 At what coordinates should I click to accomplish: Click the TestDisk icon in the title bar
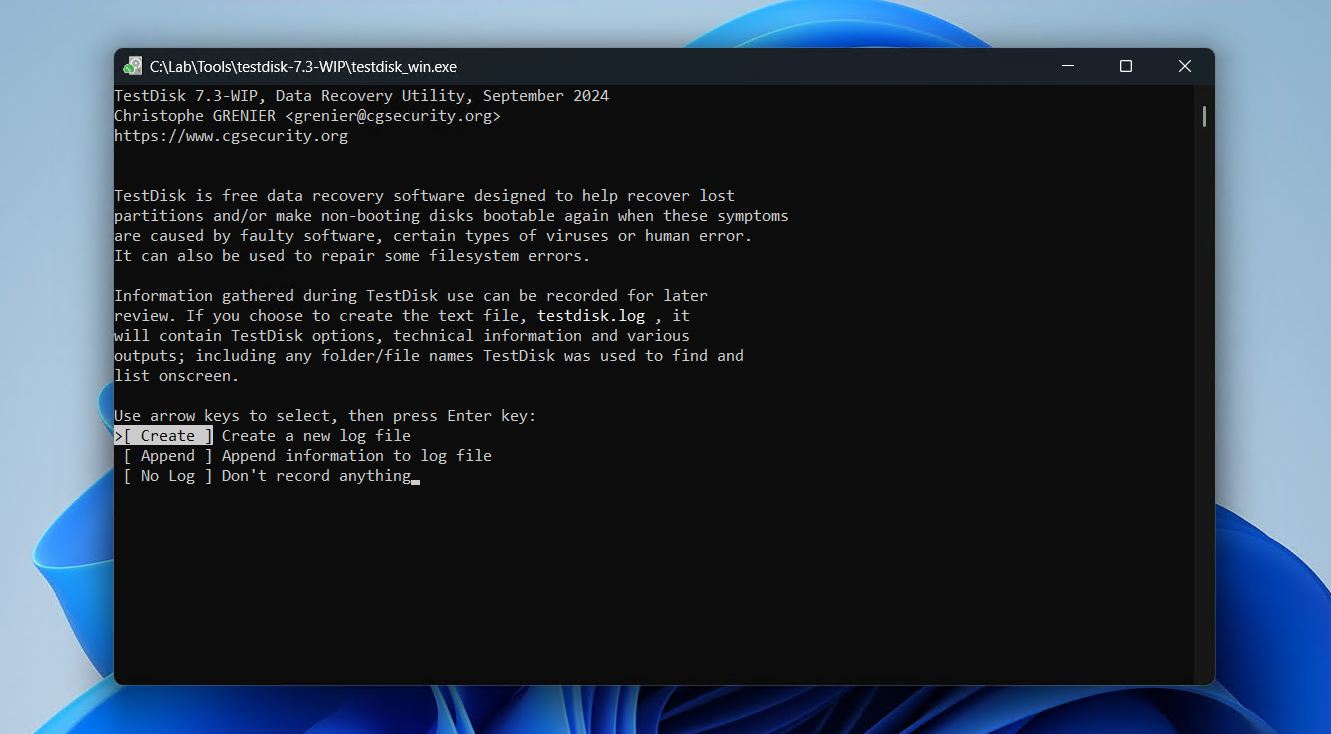pyautogui.click(x=133, y=66)
